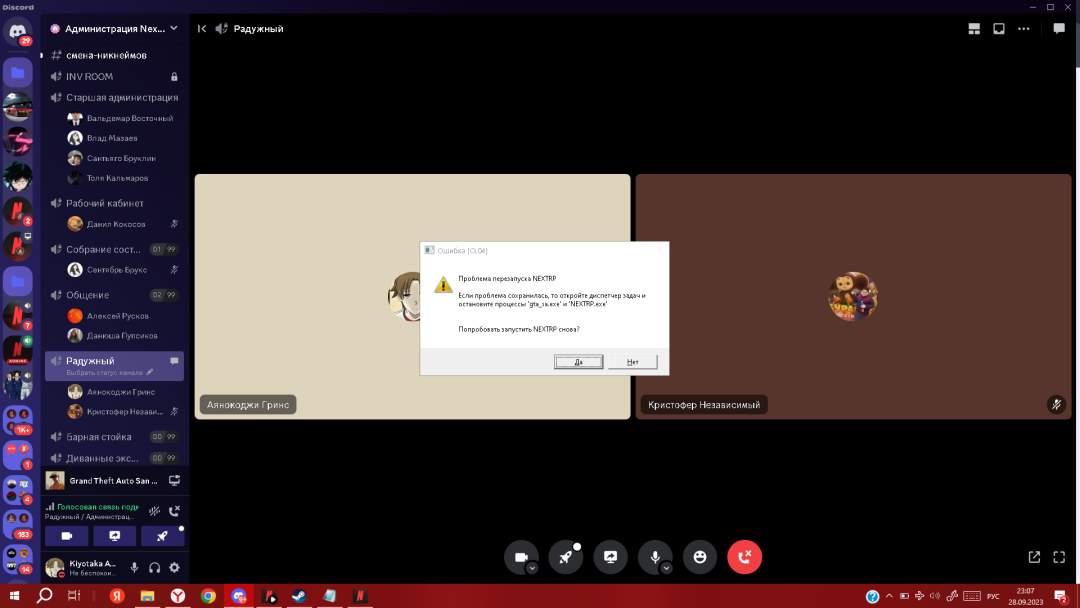This screenshot has height=608, width=1080.
Task: Open the emoji reactions button
Action: coord(700,556)
